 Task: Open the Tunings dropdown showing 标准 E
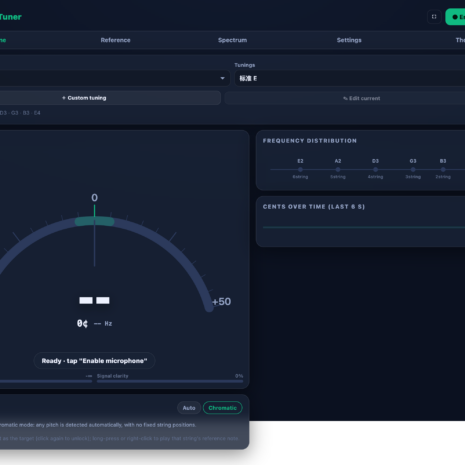[350, 78]
